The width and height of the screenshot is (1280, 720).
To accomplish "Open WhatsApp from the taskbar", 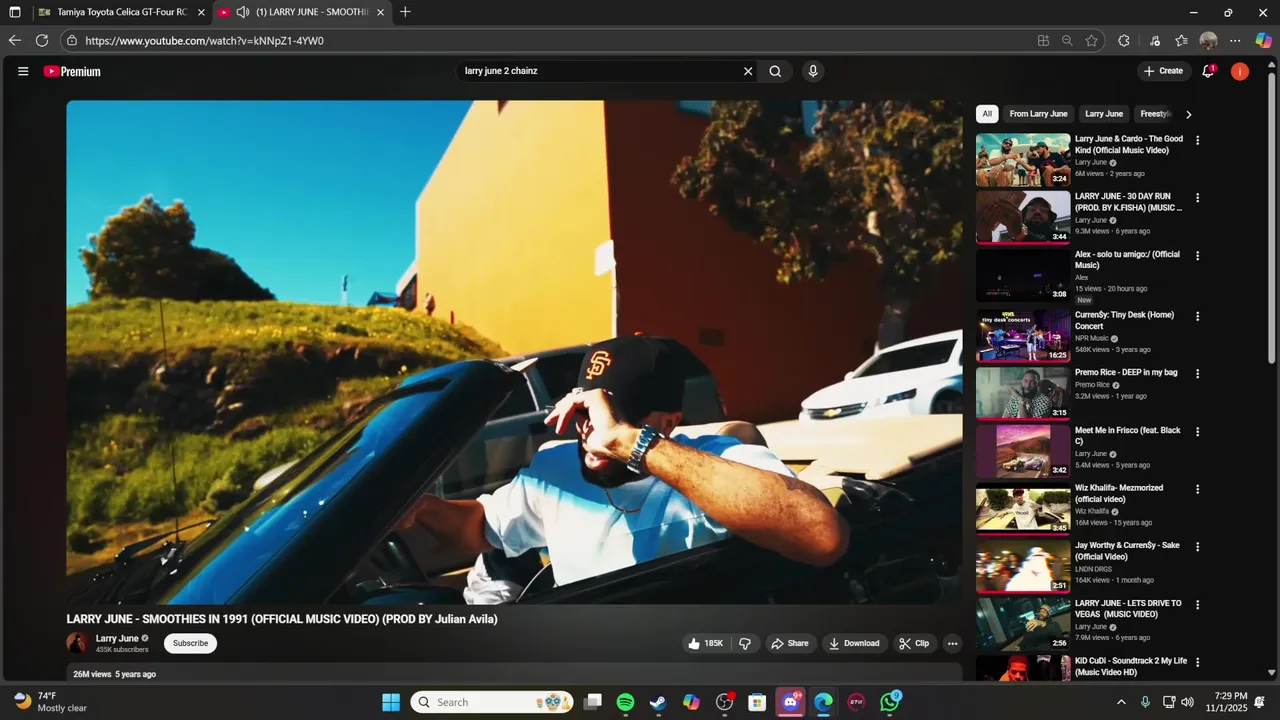I will [x=890, y=702].
